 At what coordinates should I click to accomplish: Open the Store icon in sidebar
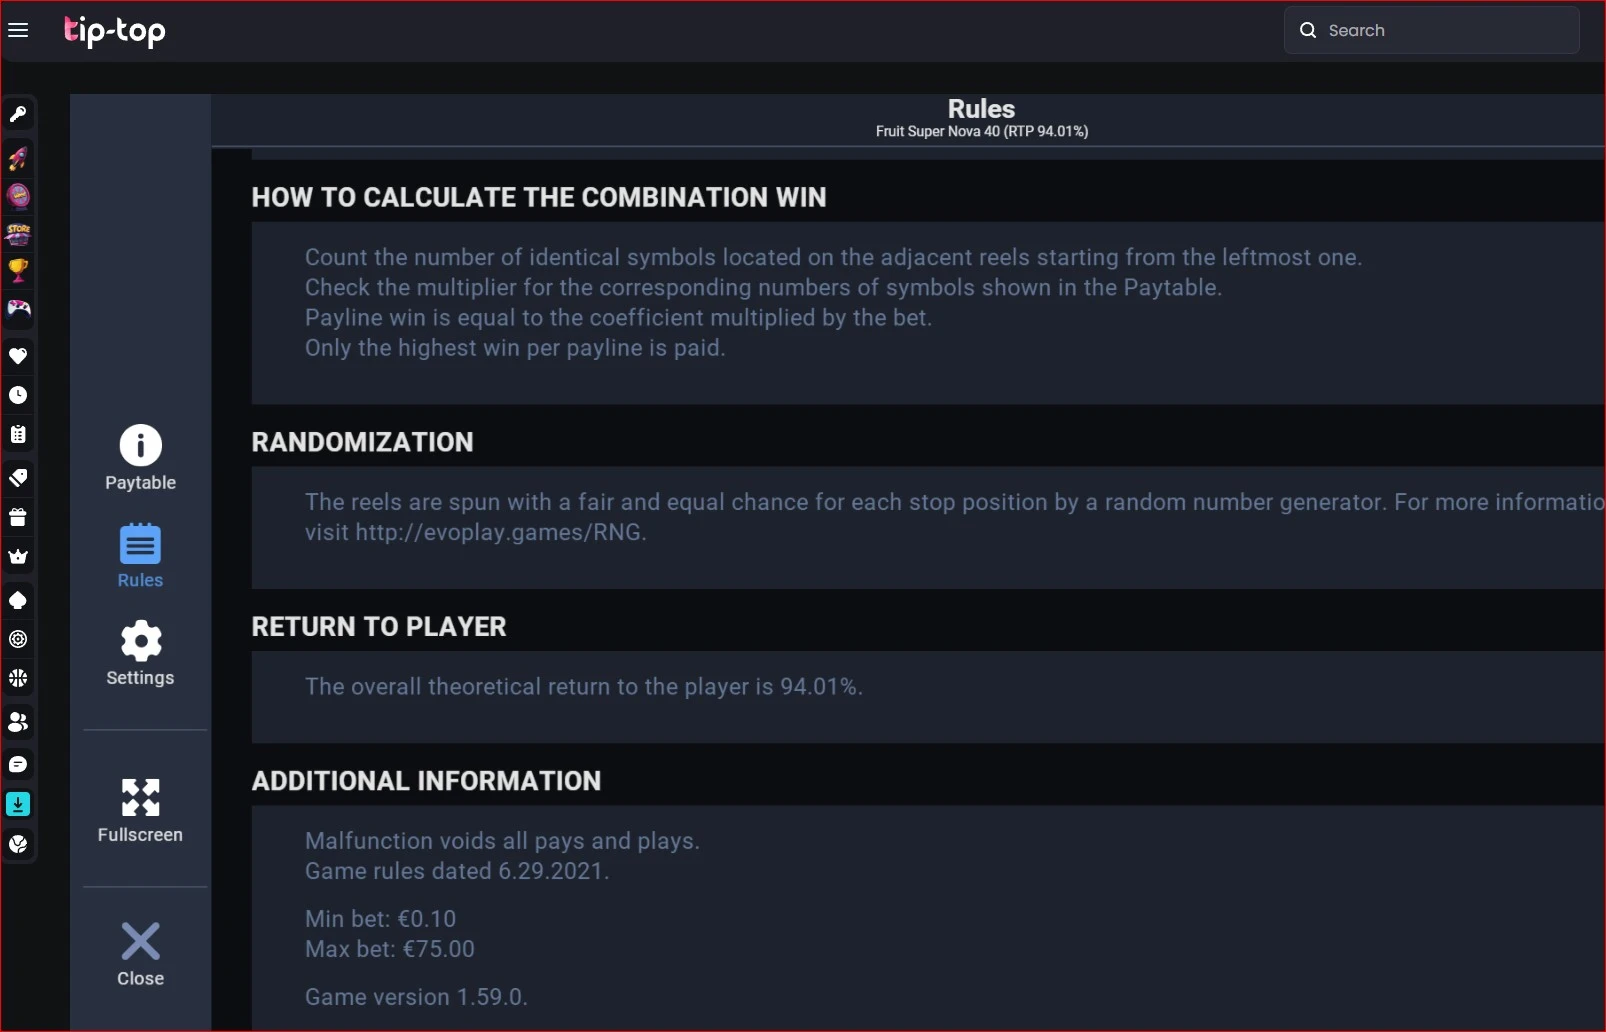click(x=18, y=234)
